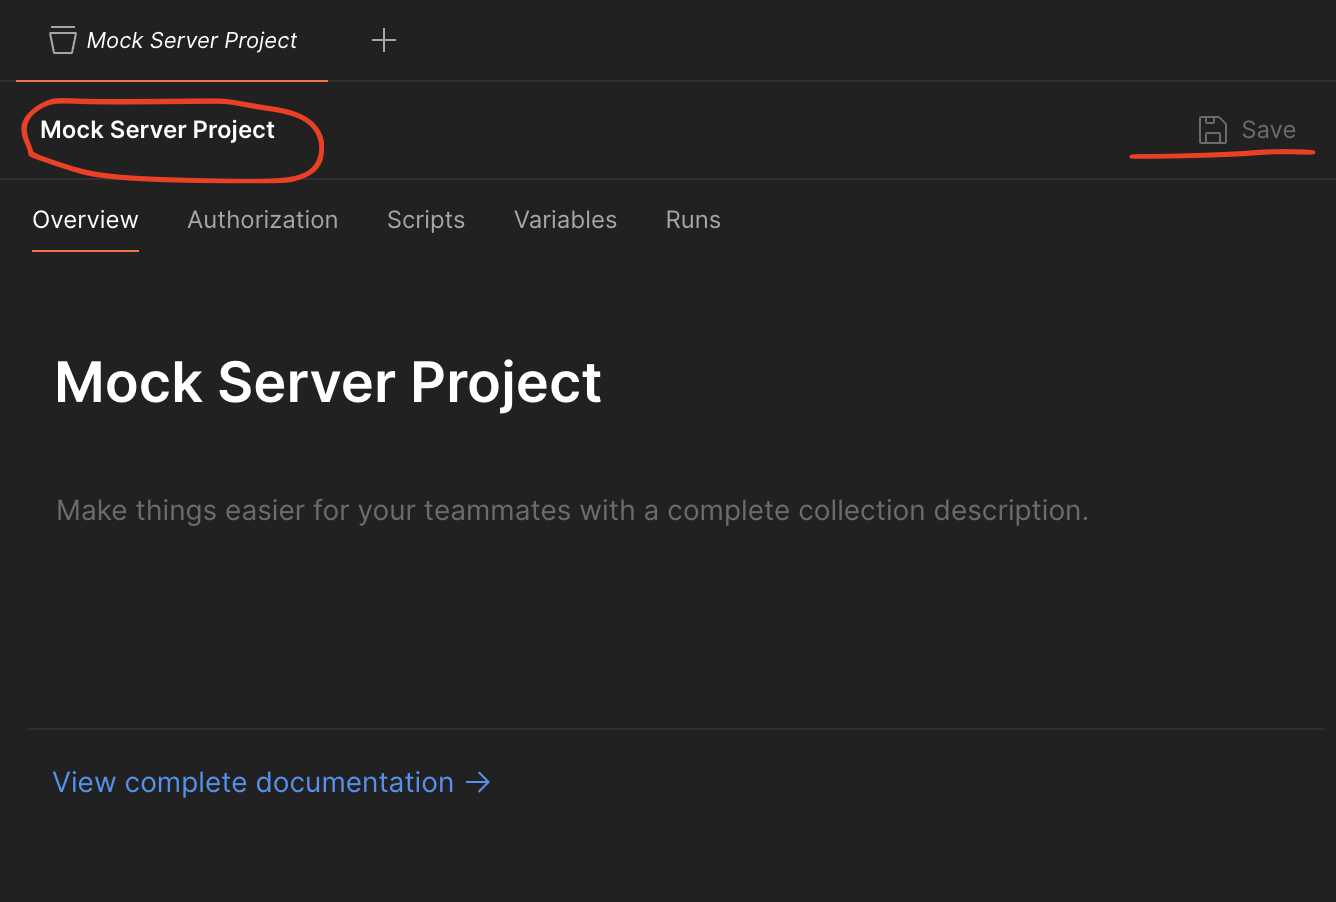Open the Scripts tab
This screenshot has width=1336, height=902.
426,220
